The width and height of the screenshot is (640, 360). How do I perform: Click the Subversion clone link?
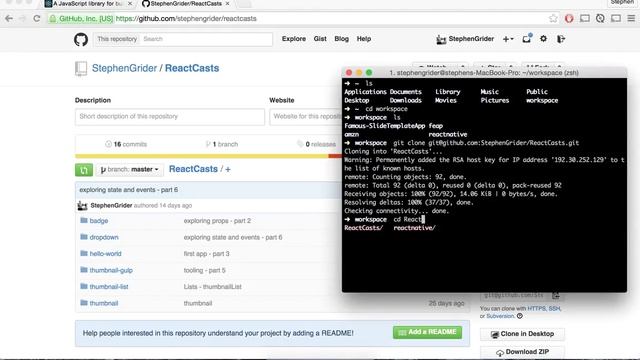tap(500, 316)
